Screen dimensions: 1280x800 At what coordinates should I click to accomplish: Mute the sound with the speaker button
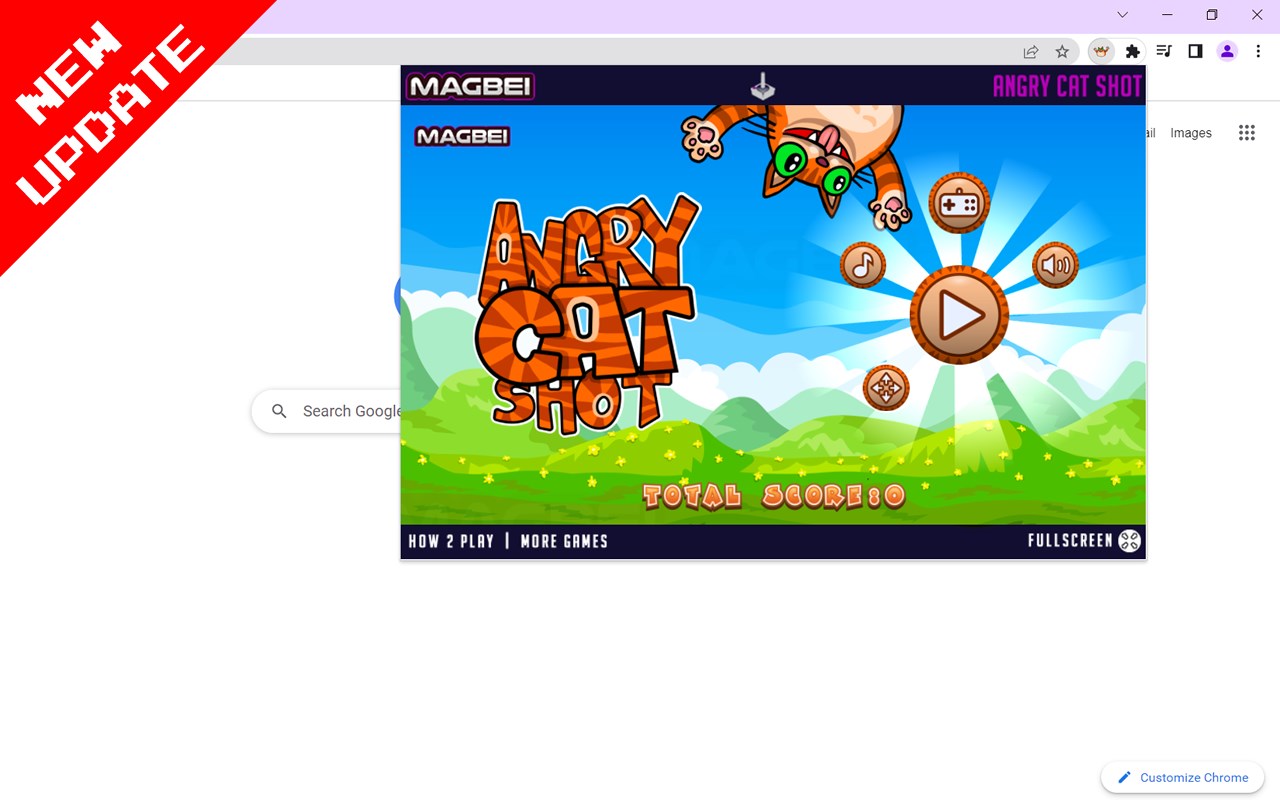1055,265
